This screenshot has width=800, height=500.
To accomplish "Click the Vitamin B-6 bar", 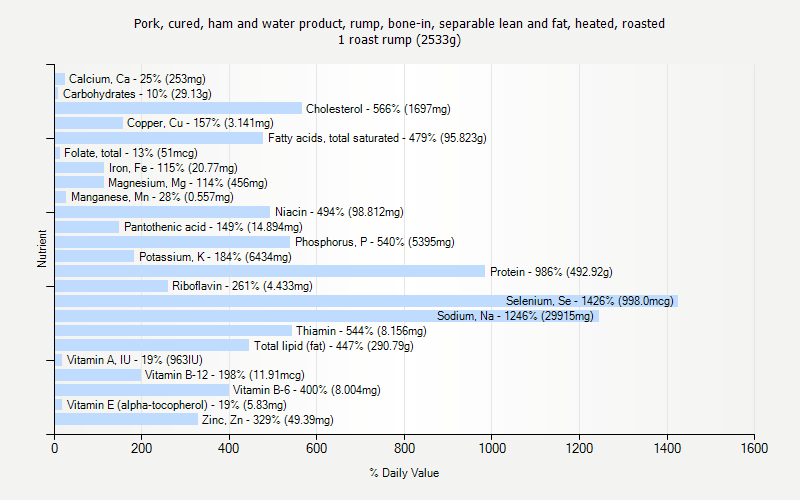I will [x=142, y=390].
